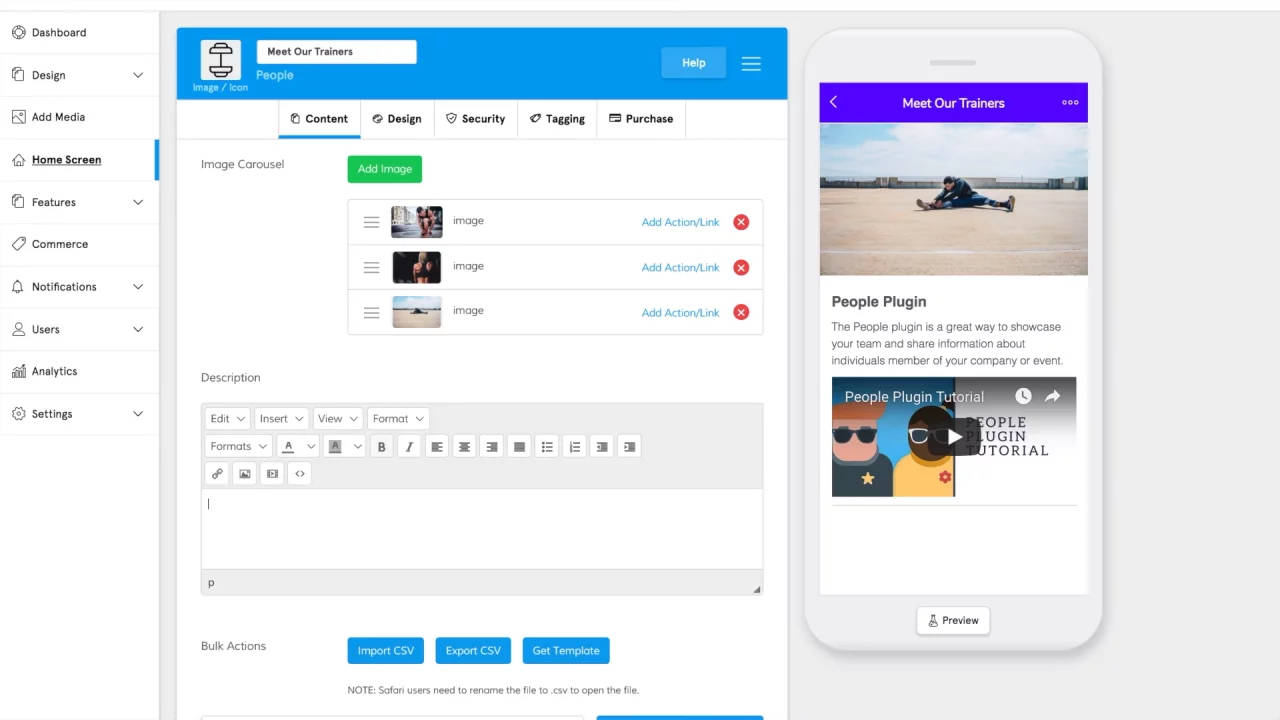Add Action/Link to the first carousel image

click(680, 222)
